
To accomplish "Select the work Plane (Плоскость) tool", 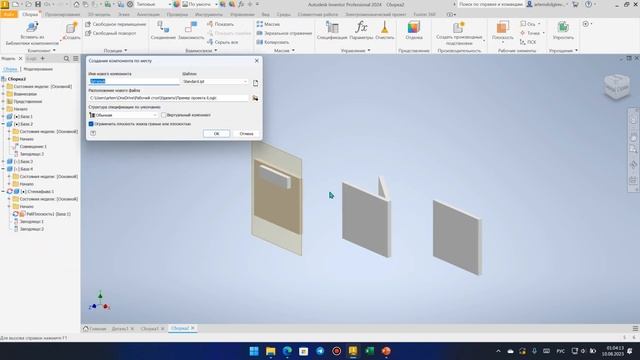I will pos(502,31).
